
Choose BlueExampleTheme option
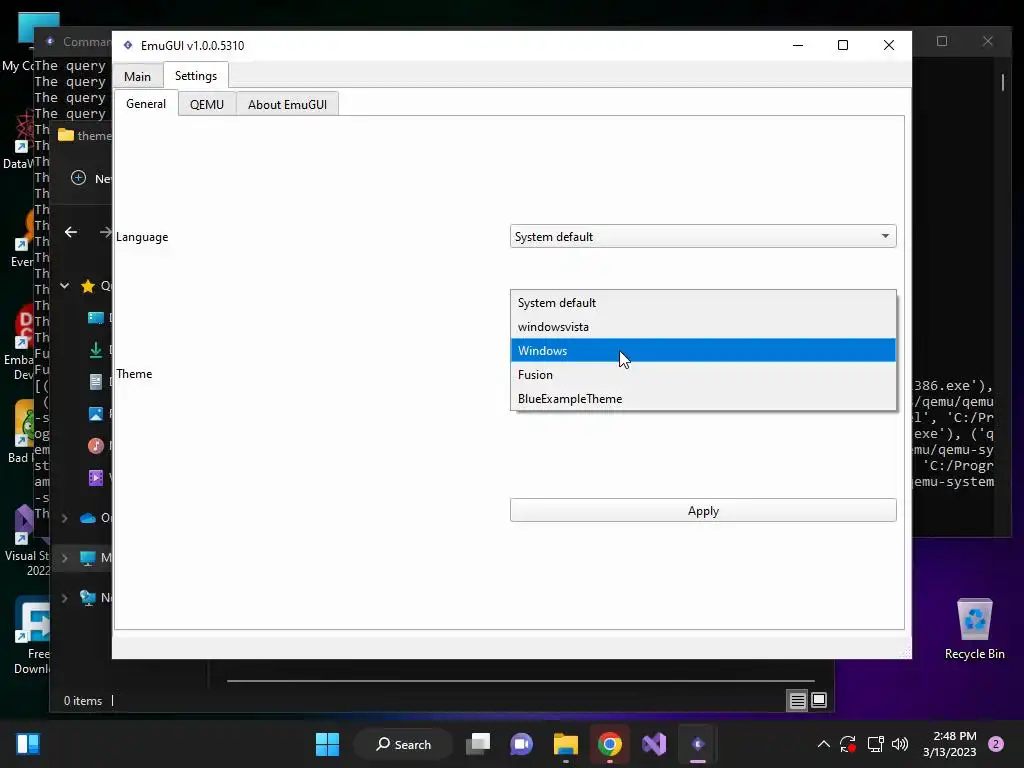[x=703, y=399]
